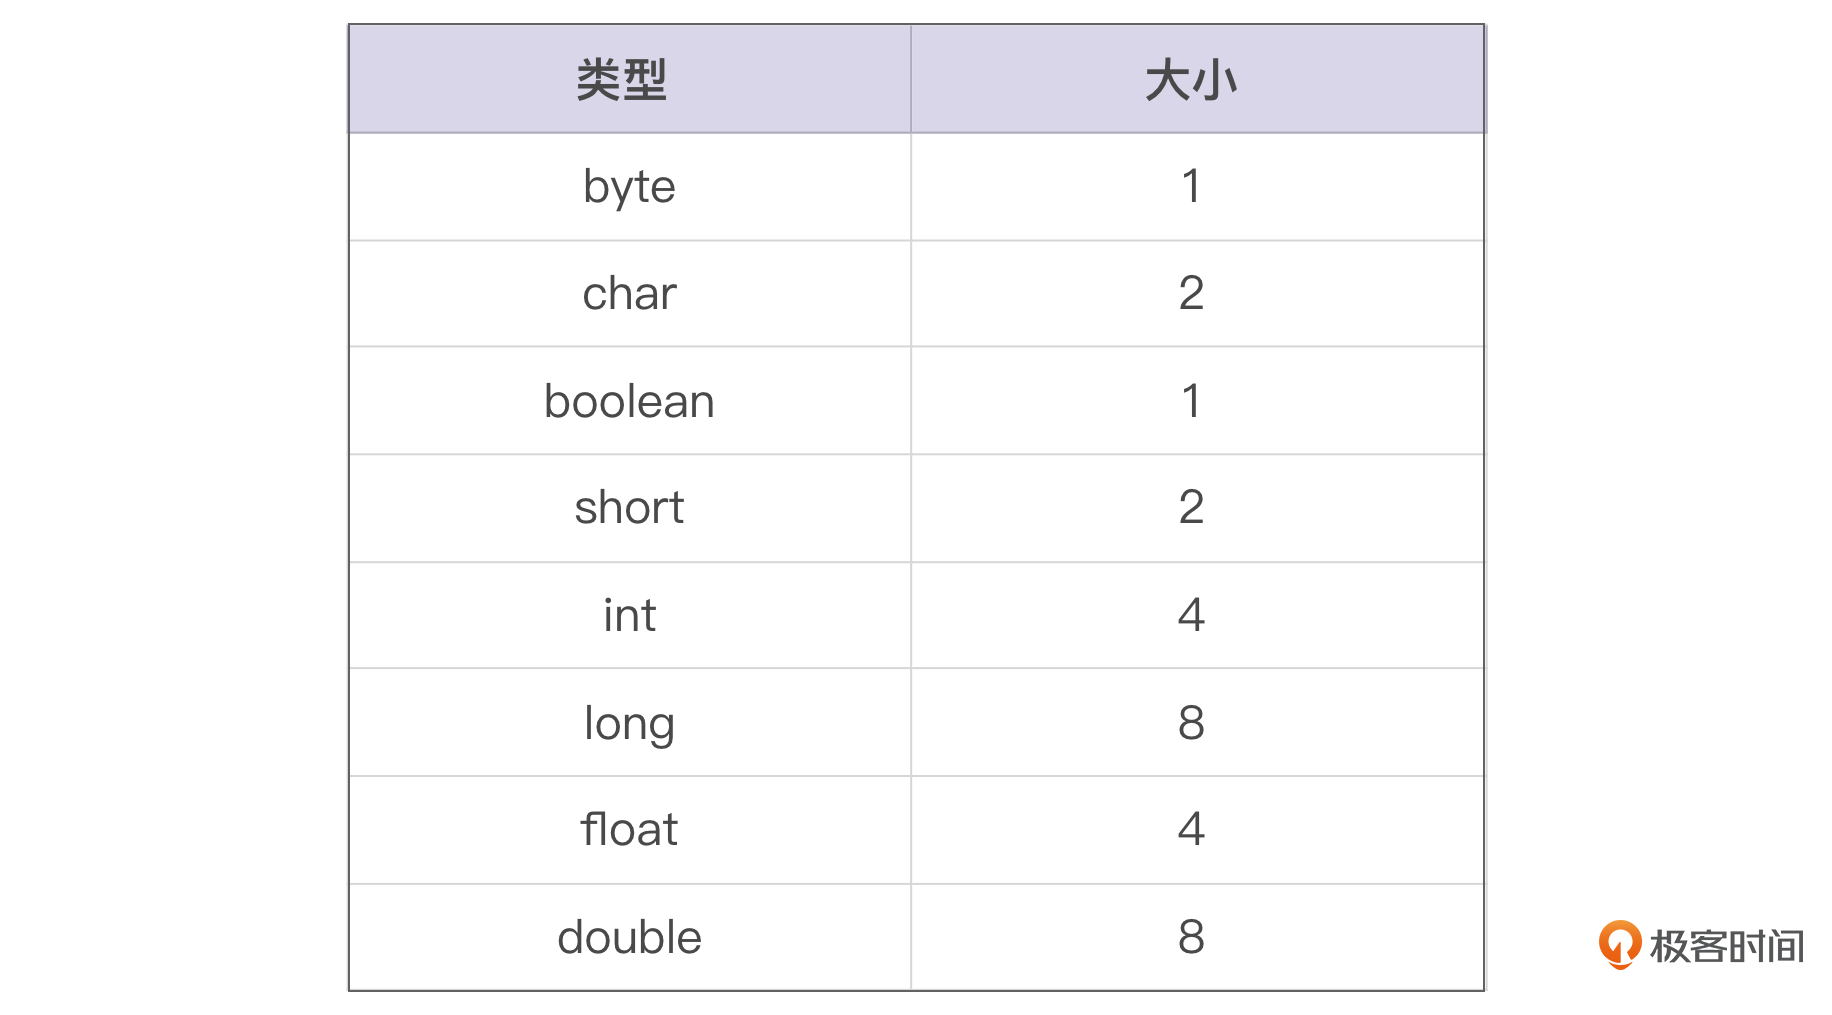Image resolution: width=1832 pixels, height=1015 pixels.
Task: Select the byte type cell
Action: (x=629, y=187)
